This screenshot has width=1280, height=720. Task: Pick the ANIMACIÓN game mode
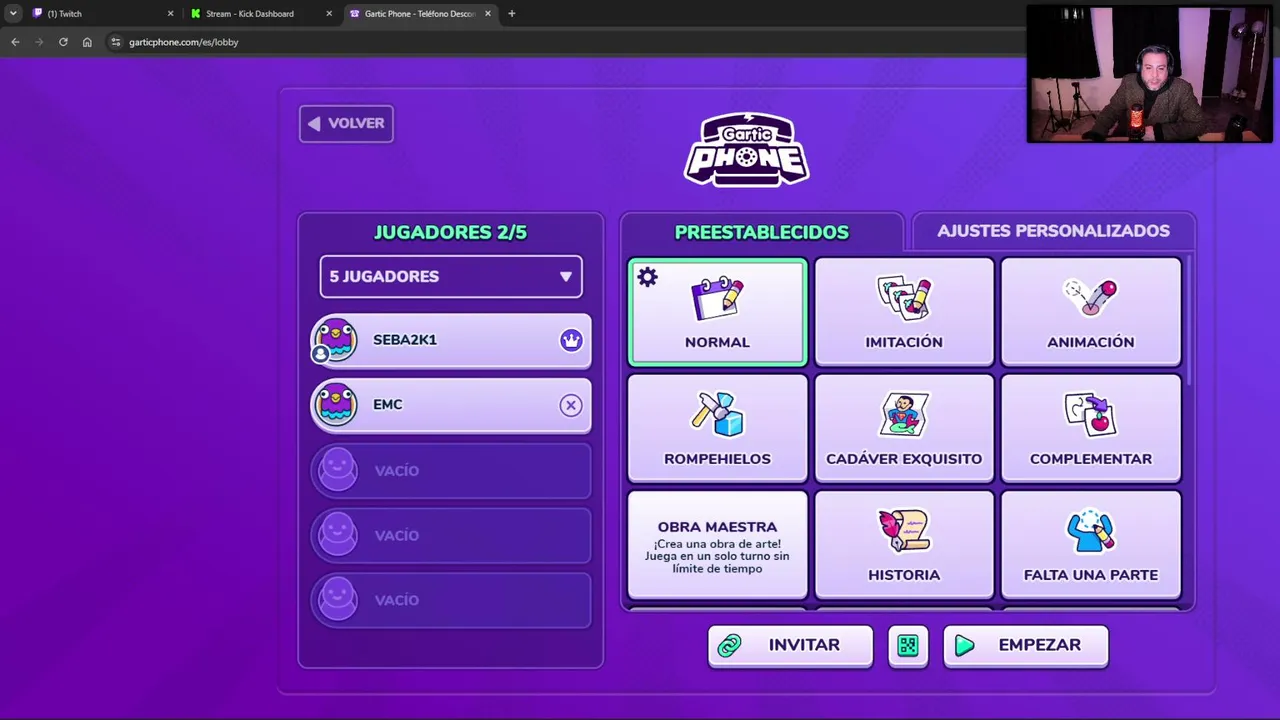point(1091,312)
